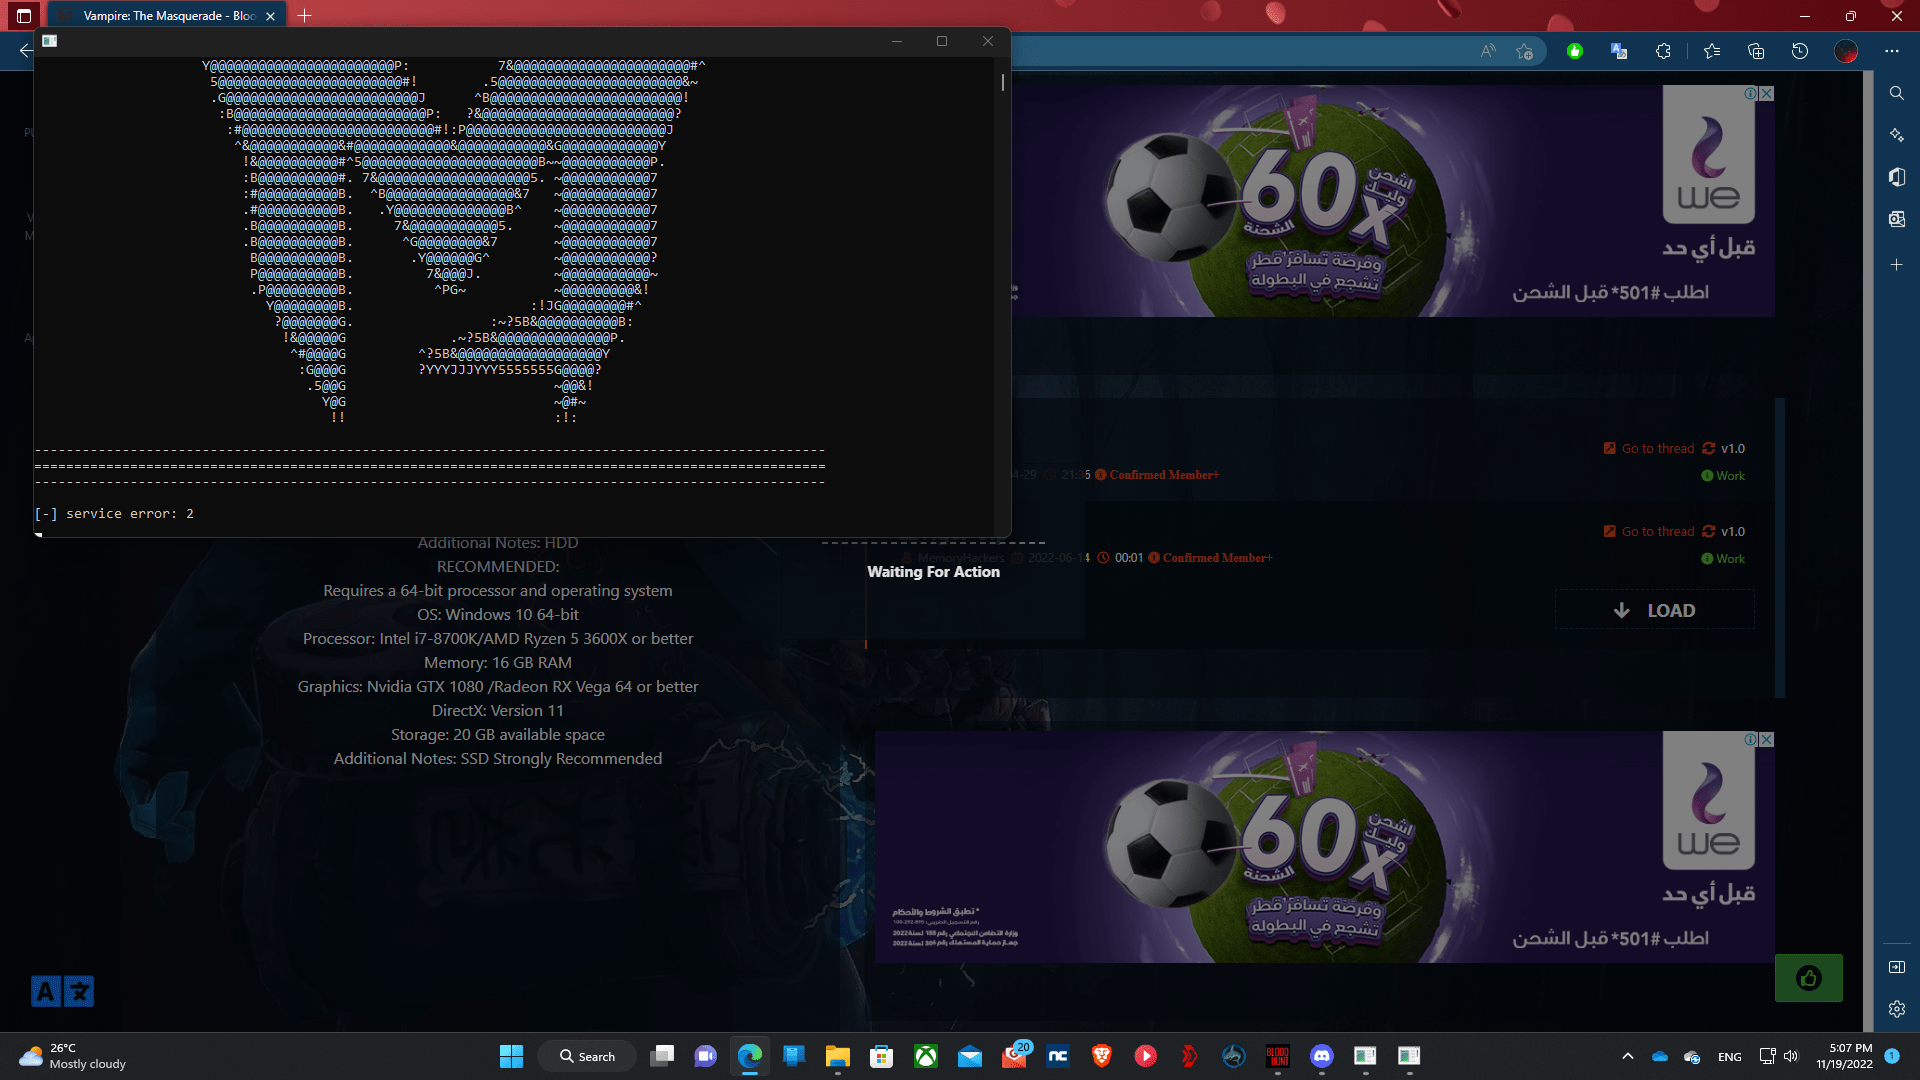The height and width of the screenshot is (1080, 1920).
Task: Open Microsoft Edge from the taskbar
Action: pos(750,1056)
